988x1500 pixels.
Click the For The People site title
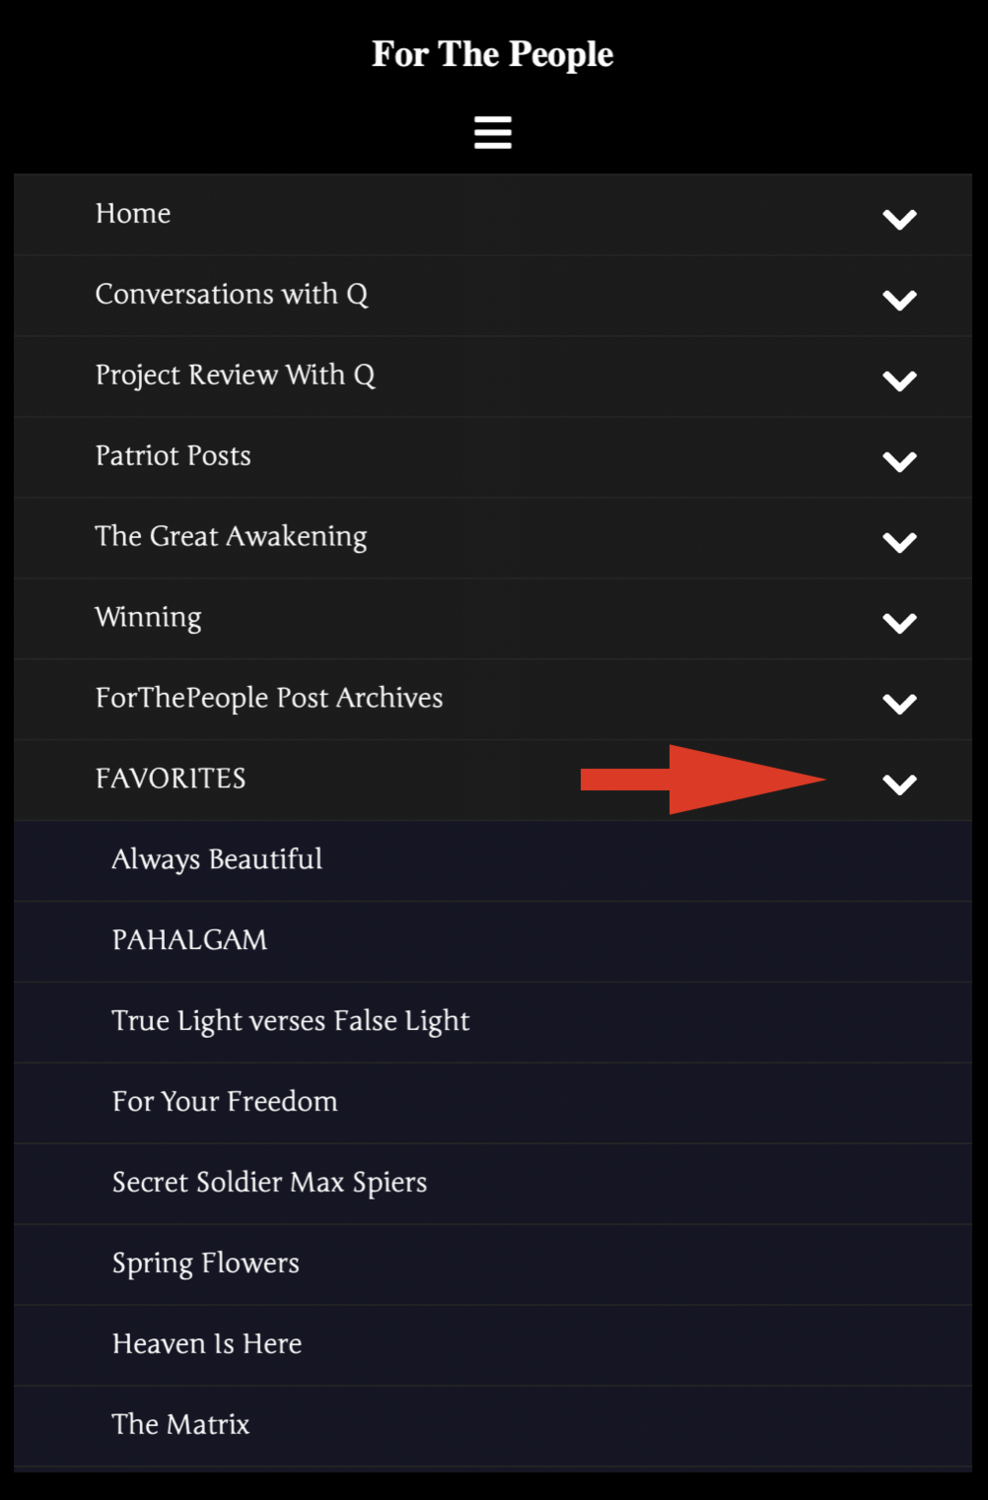tap(493, 54)
